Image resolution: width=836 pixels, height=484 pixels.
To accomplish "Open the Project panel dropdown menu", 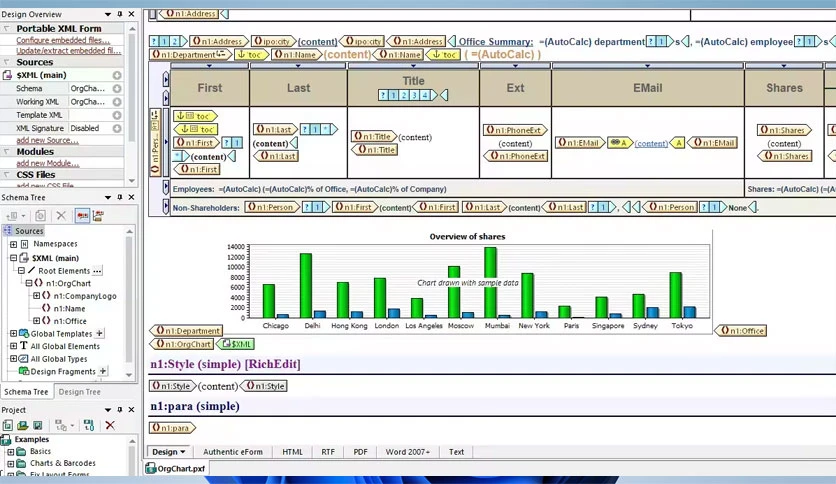I will coord(108,409).
